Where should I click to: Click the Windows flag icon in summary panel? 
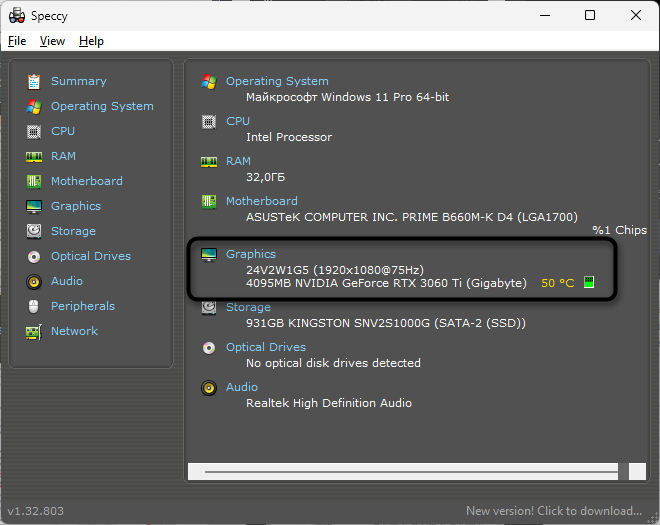[209, 82]
